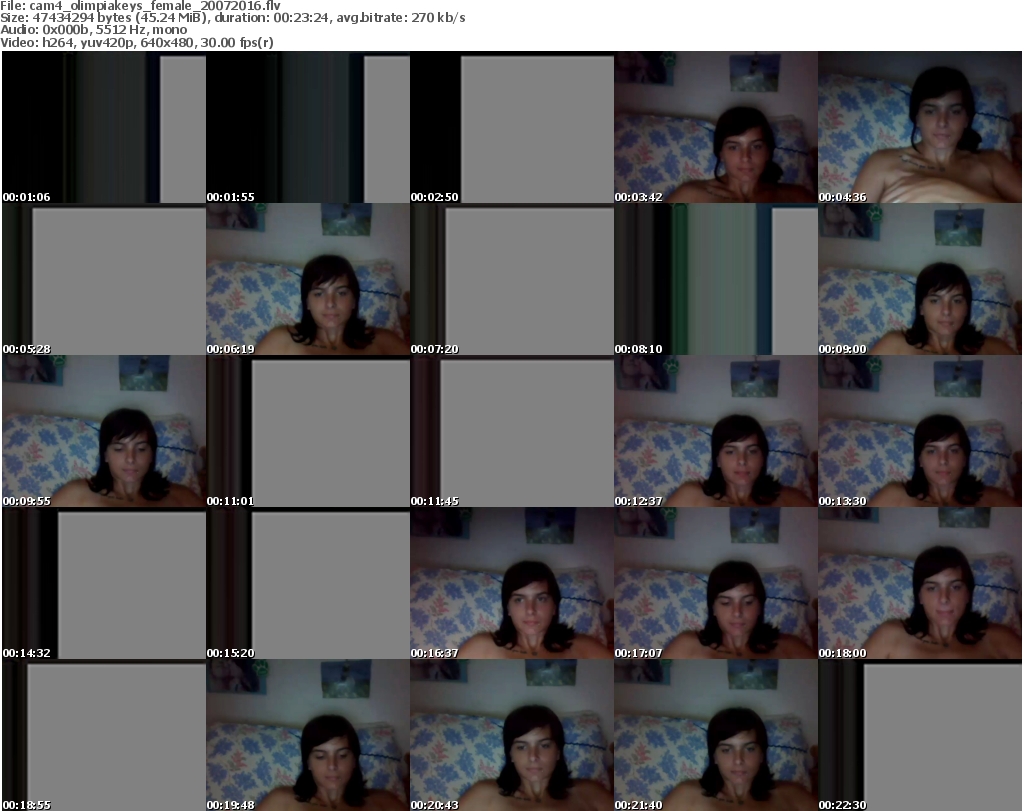
Task: Open the thumbnail stamped 00:16:37
Action: [512, 584]
